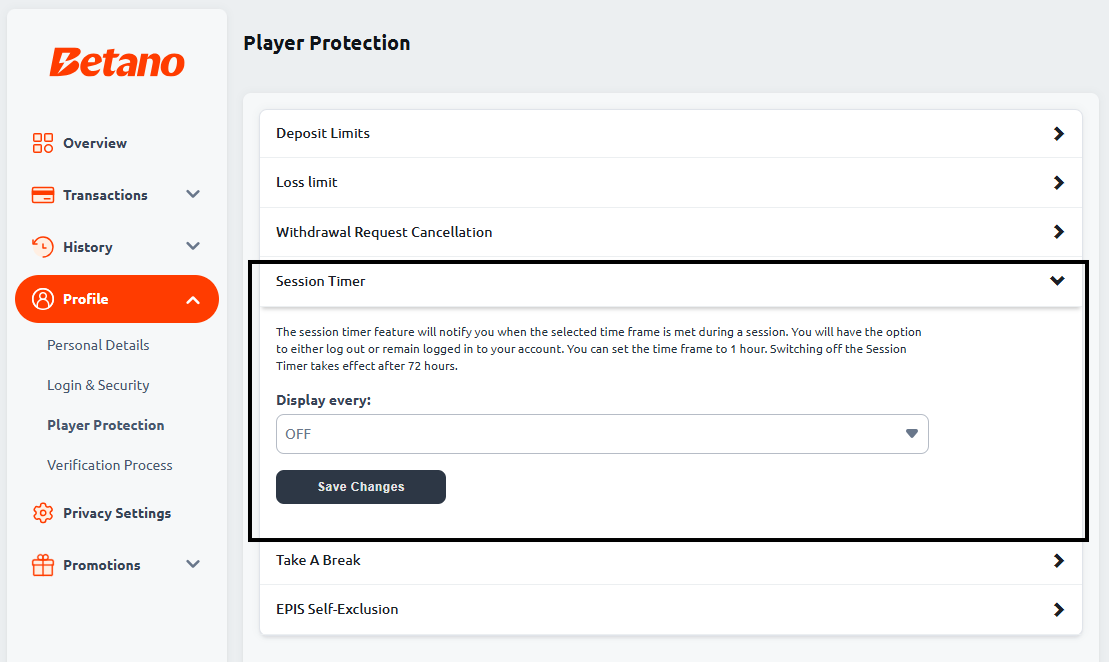Image resolution: width=1109 pixels, height=662 pixels.
Task: Click the Betano logo
Action: pos(117,62)
